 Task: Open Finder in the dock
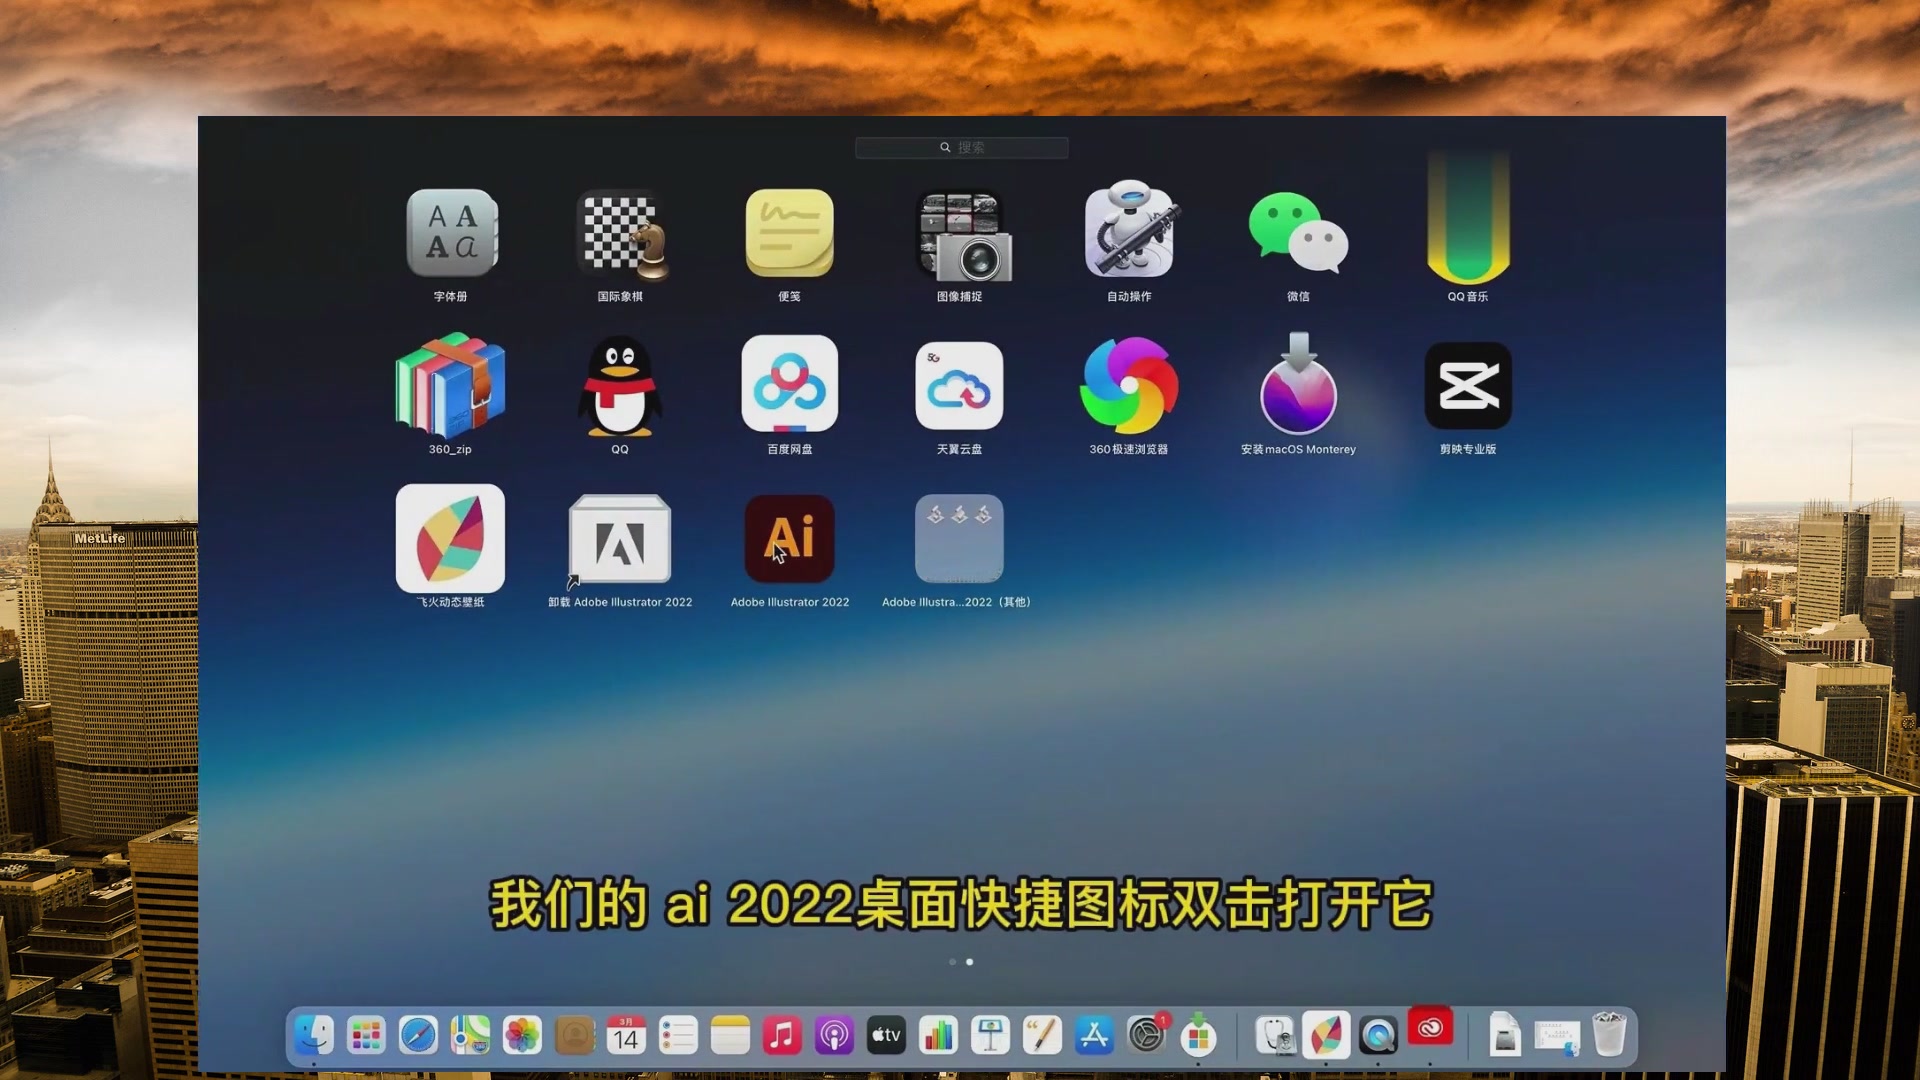[314, 1035]
